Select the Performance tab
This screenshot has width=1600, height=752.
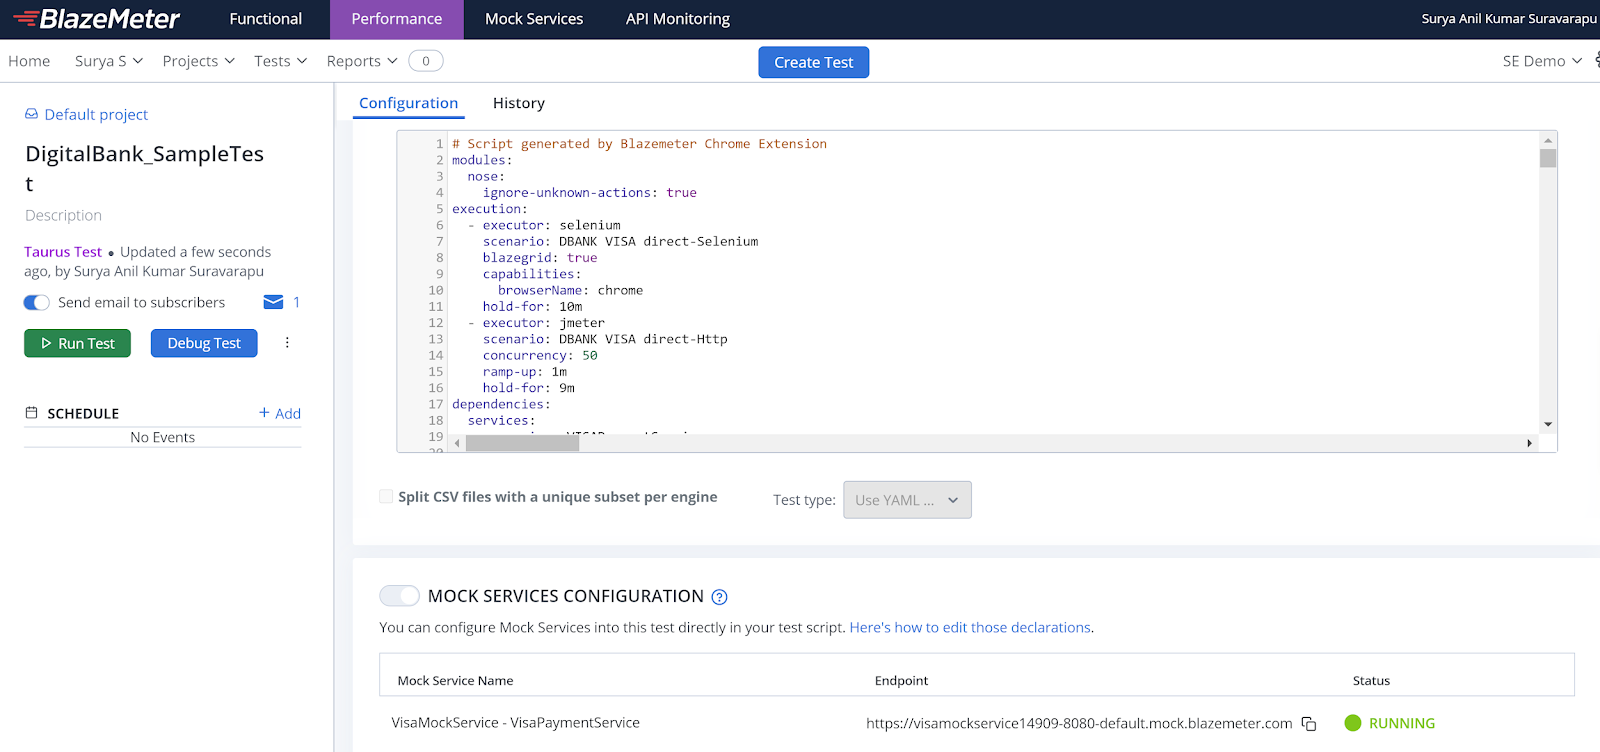[397, 19]
